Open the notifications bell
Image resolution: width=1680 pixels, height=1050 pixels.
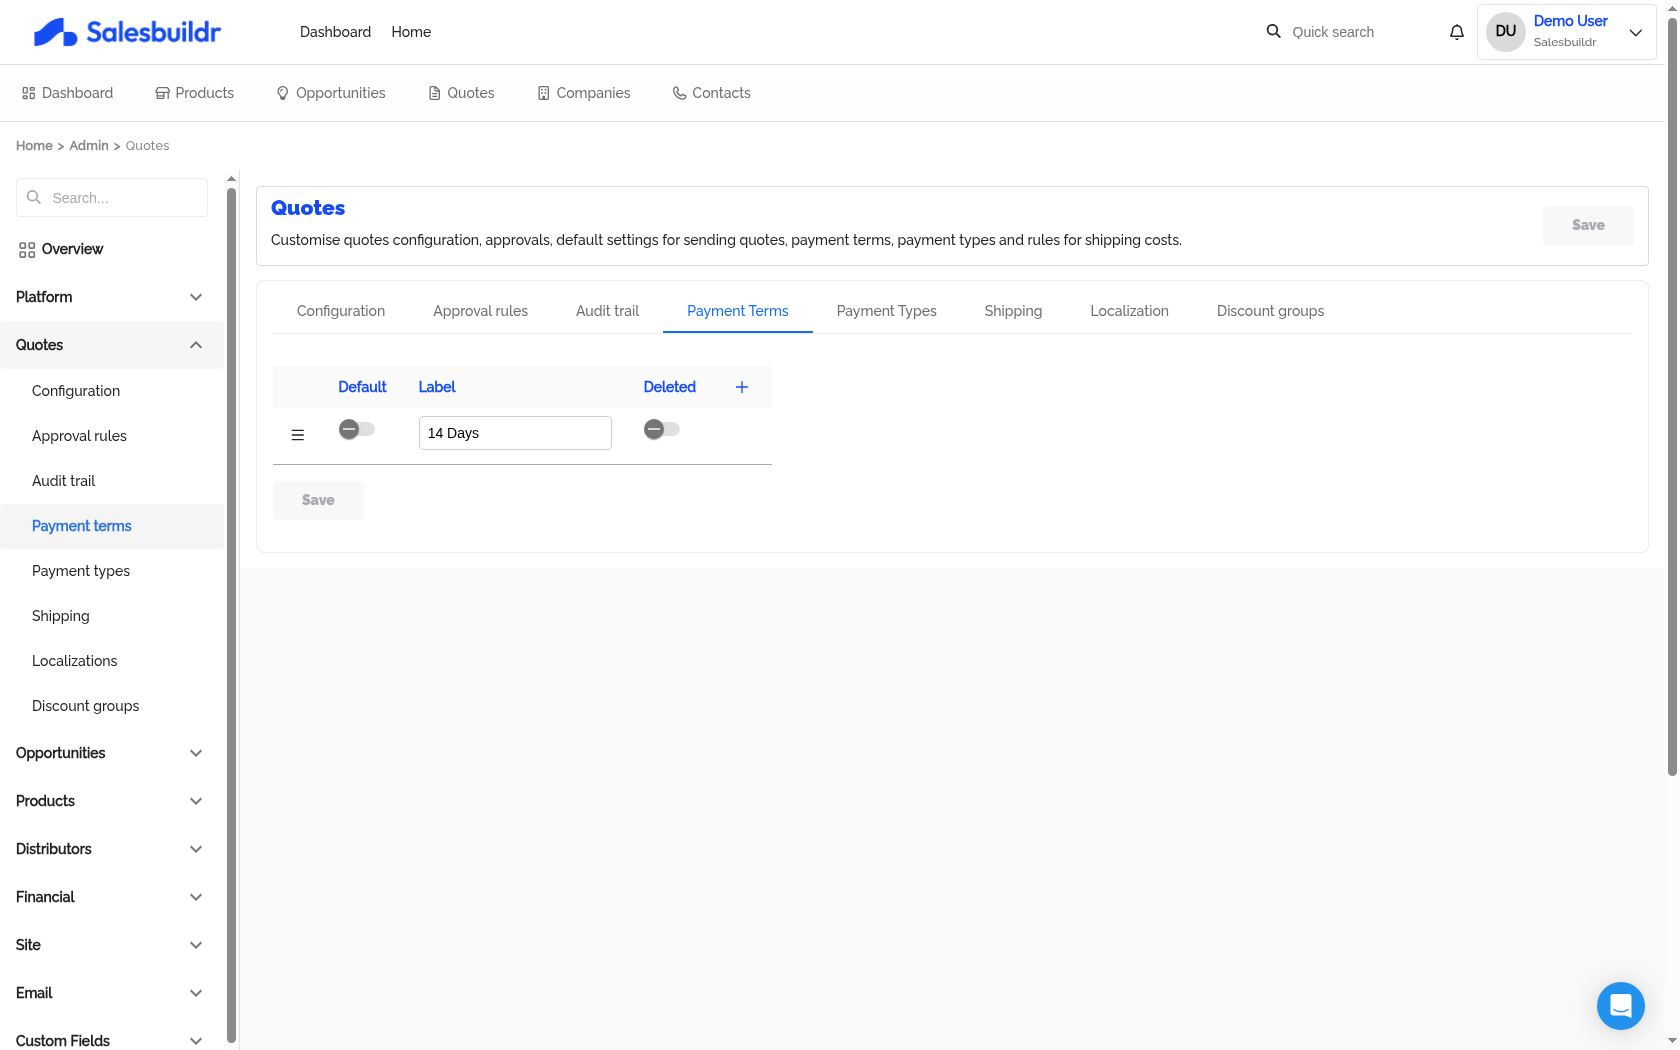coord(1457,32)
